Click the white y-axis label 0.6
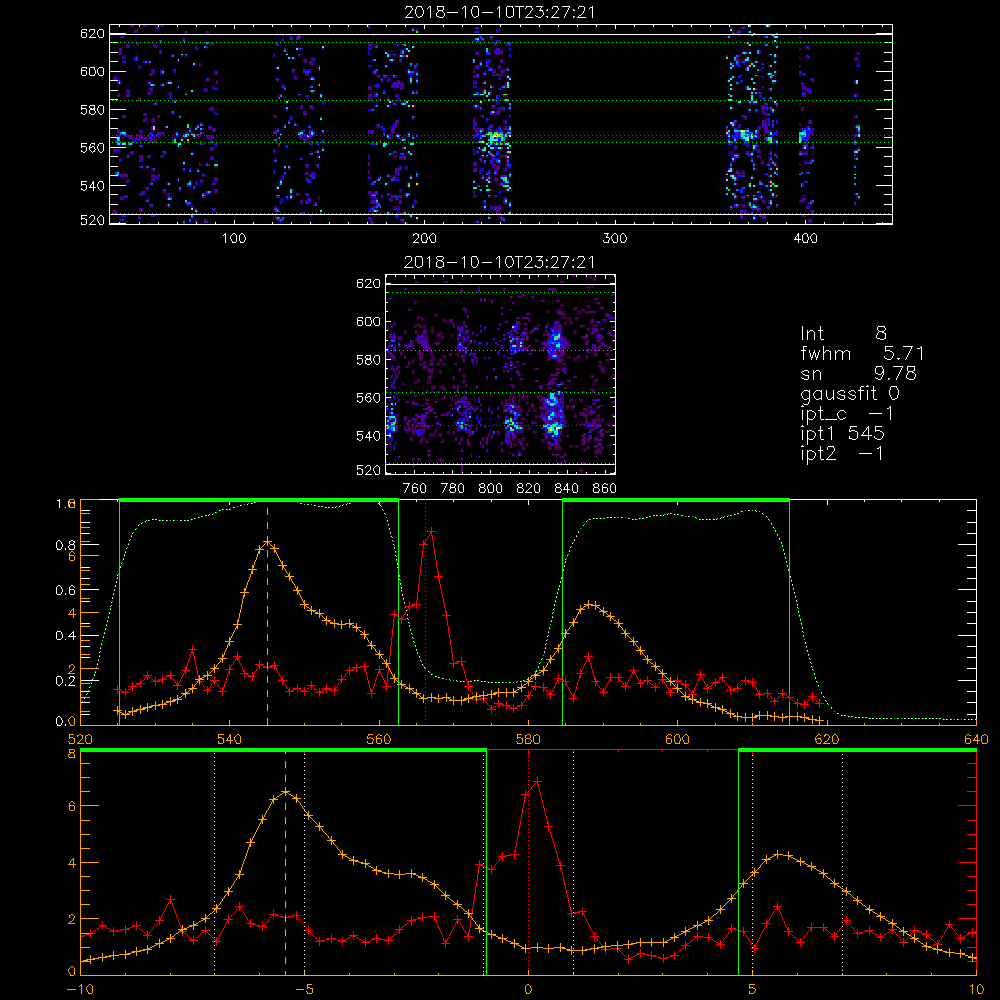The image size is (1000, 1000). pos(65,591)
